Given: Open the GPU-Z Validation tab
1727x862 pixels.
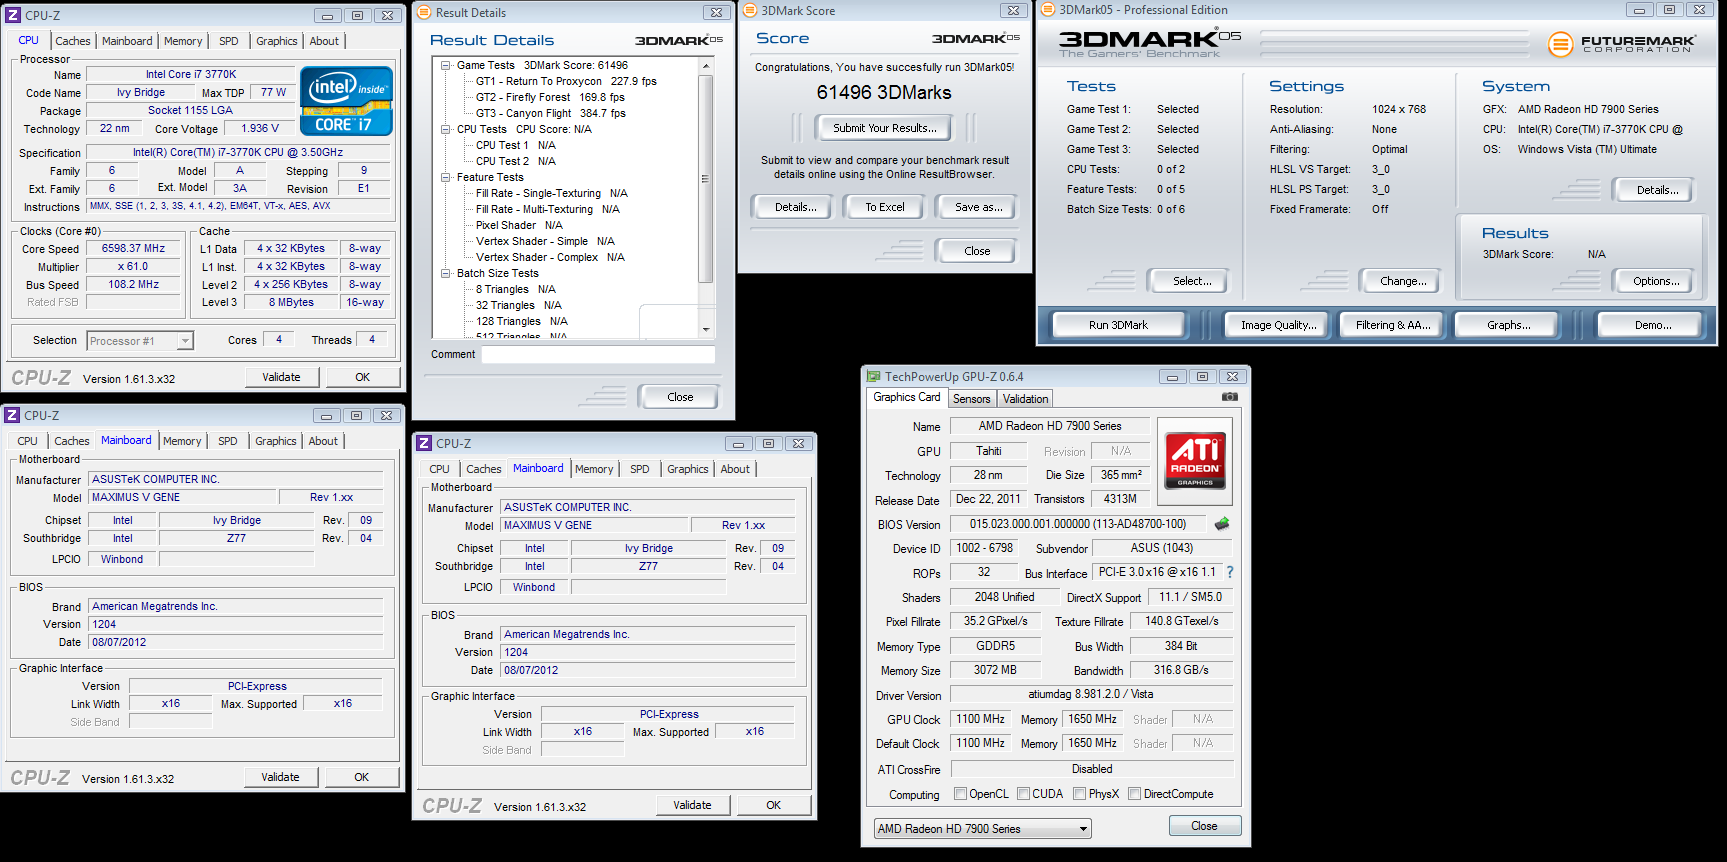Looking at the screenshot, I should [x=1026, y=399].
